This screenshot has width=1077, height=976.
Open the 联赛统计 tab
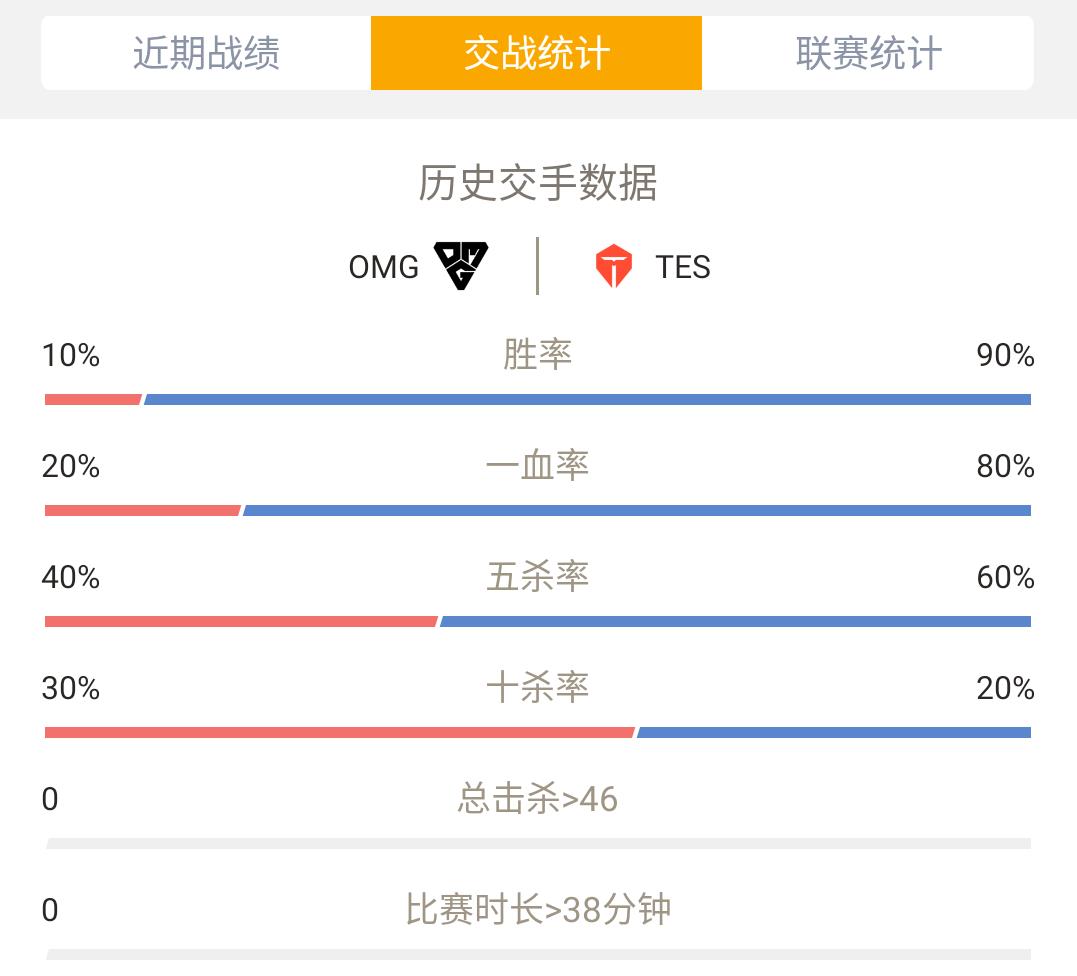[x=868, y=53]
